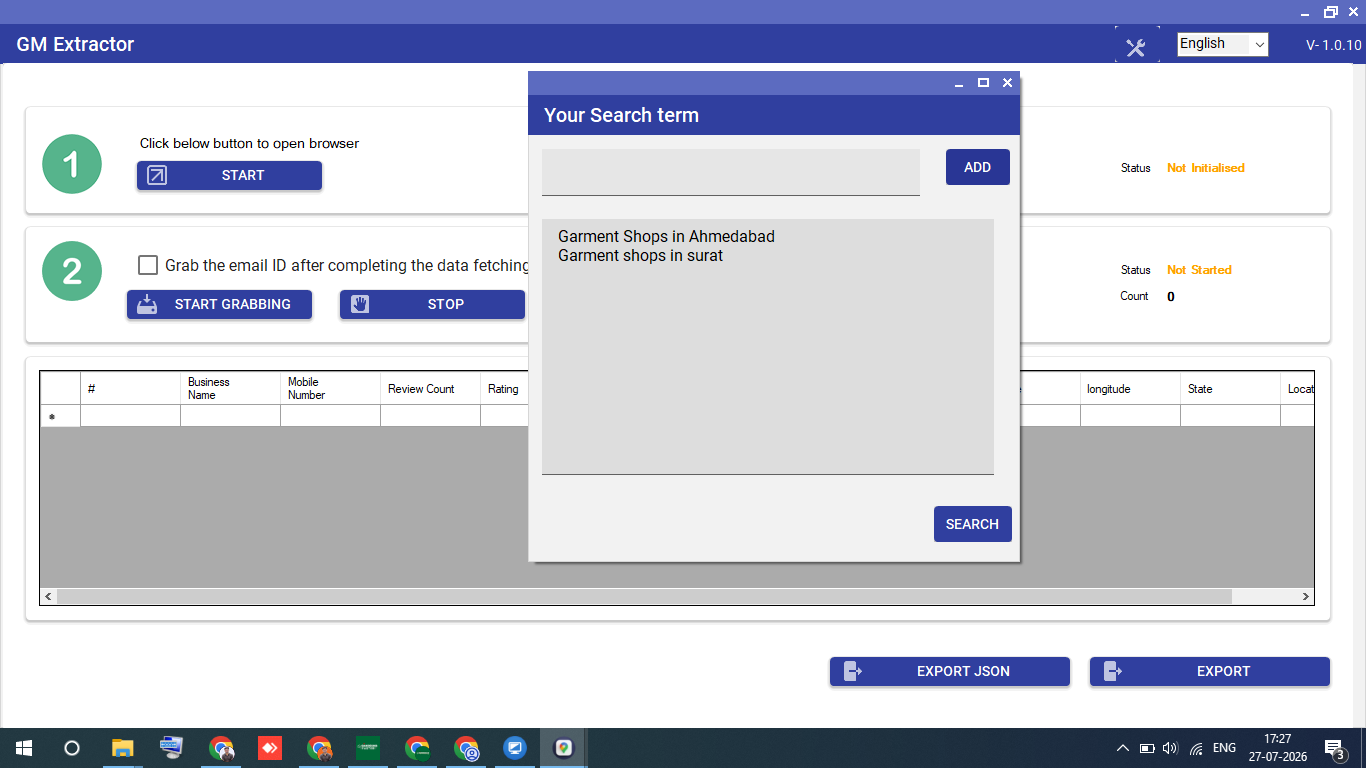The height and width of the screenshot is (768, 1366).
Task: Open the English language dropdown
Action: click(1222, 44)
